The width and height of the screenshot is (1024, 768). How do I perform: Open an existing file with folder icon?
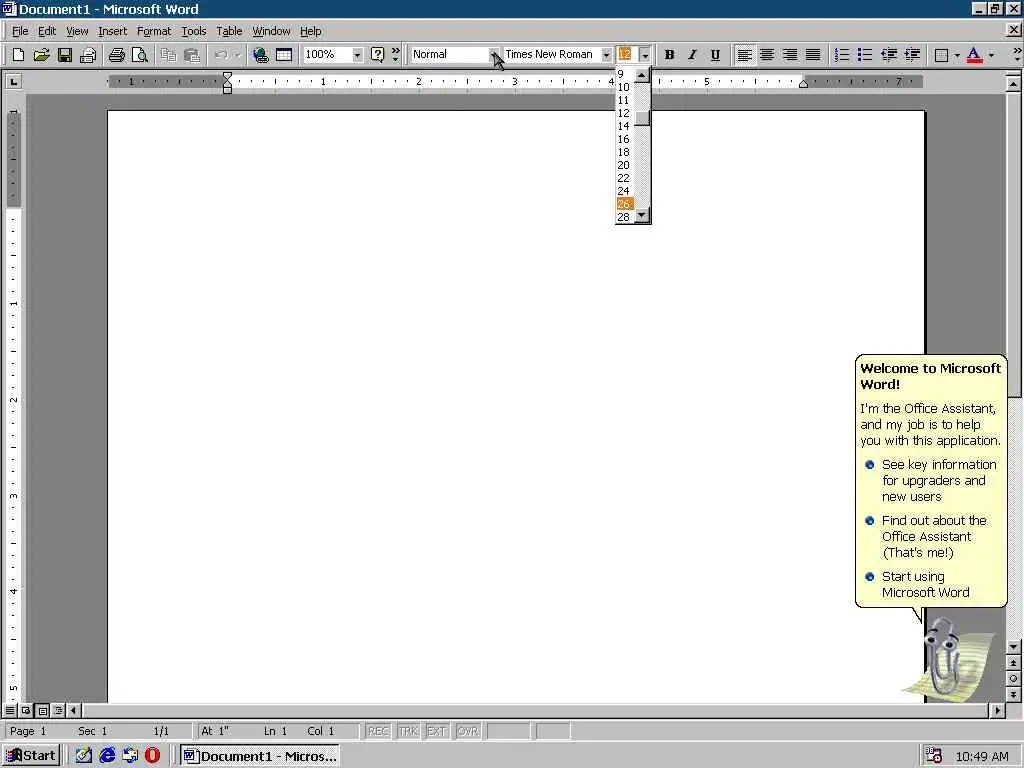(41, 55)
